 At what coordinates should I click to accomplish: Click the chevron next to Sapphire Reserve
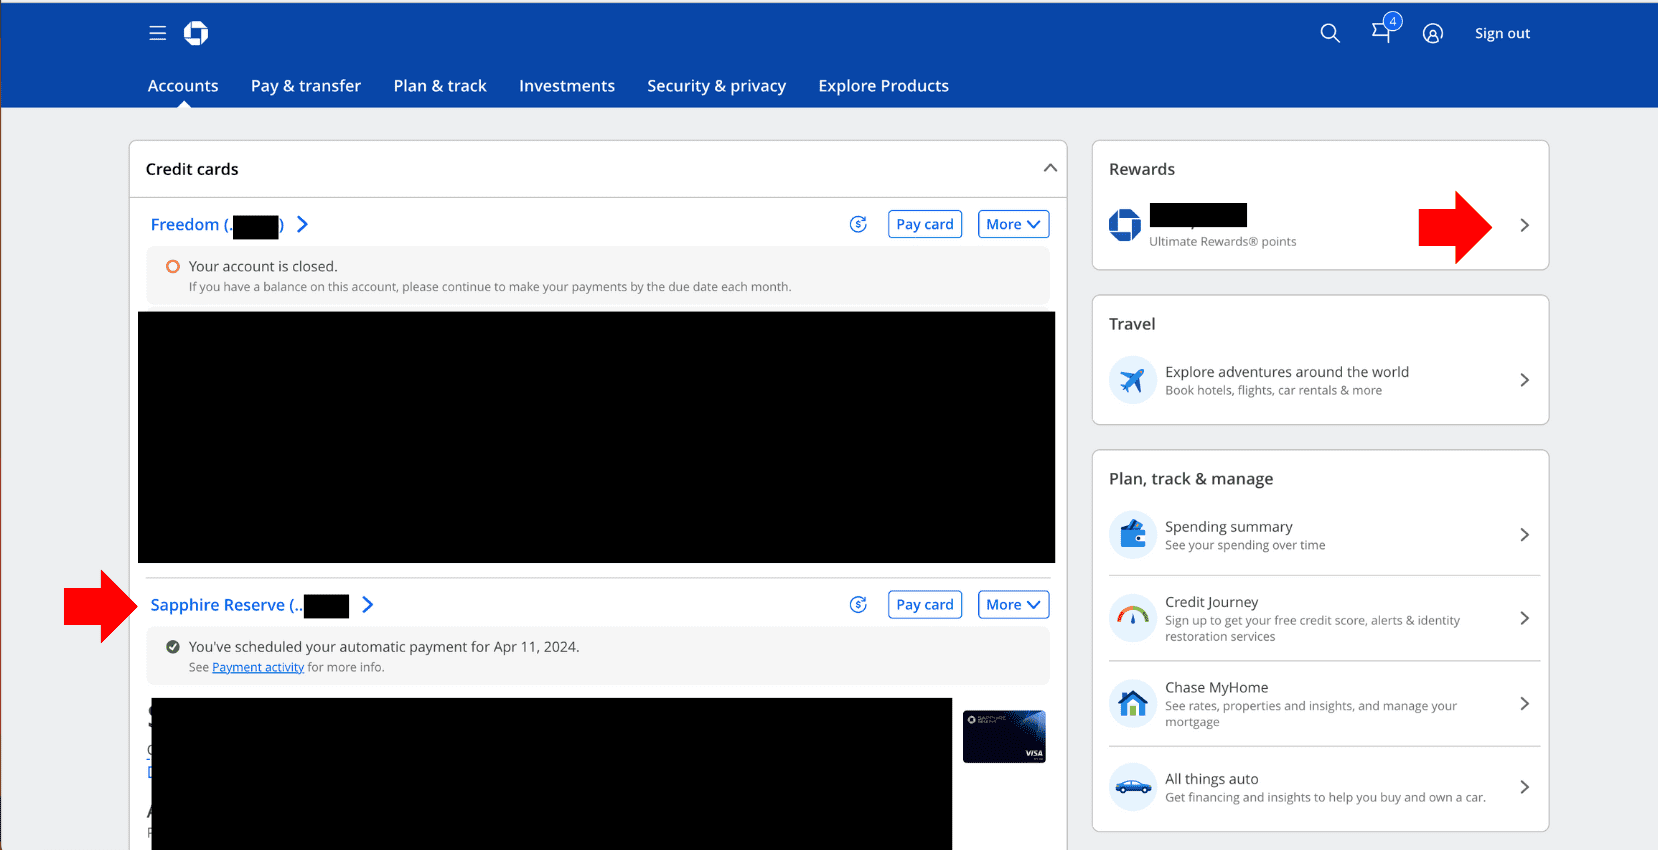368,605
